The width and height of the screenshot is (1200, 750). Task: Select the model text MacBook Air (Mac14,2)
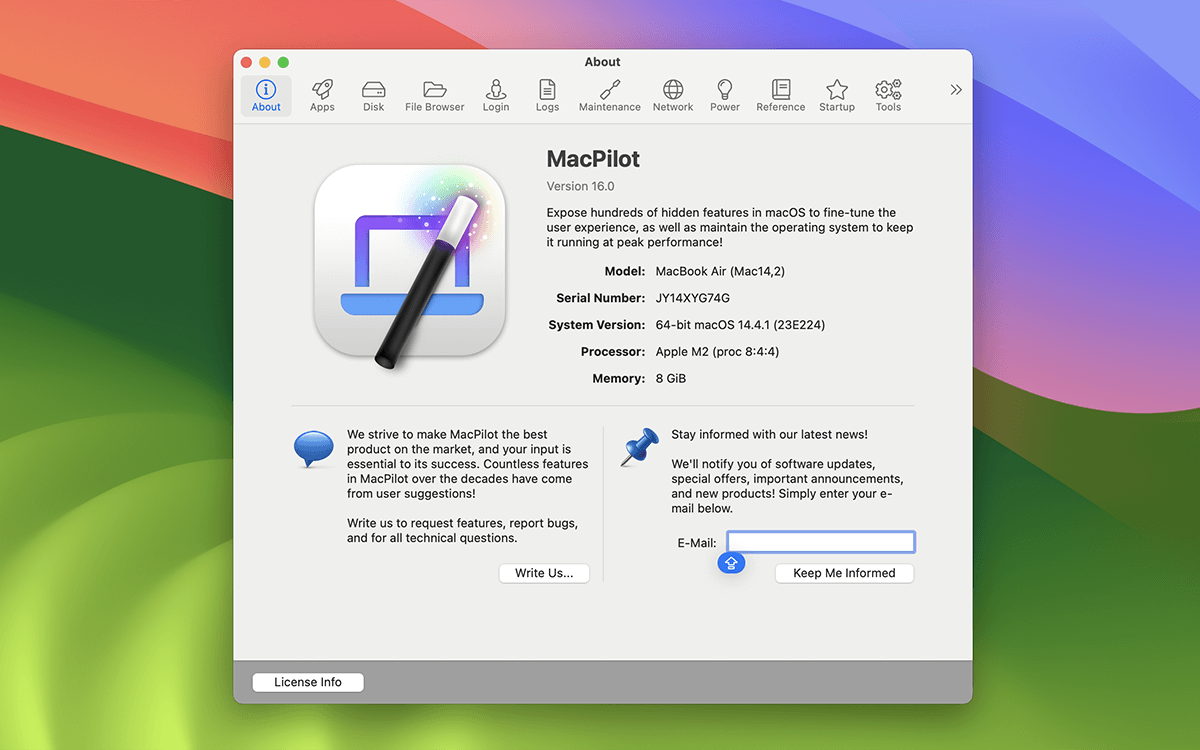[721, 271]
